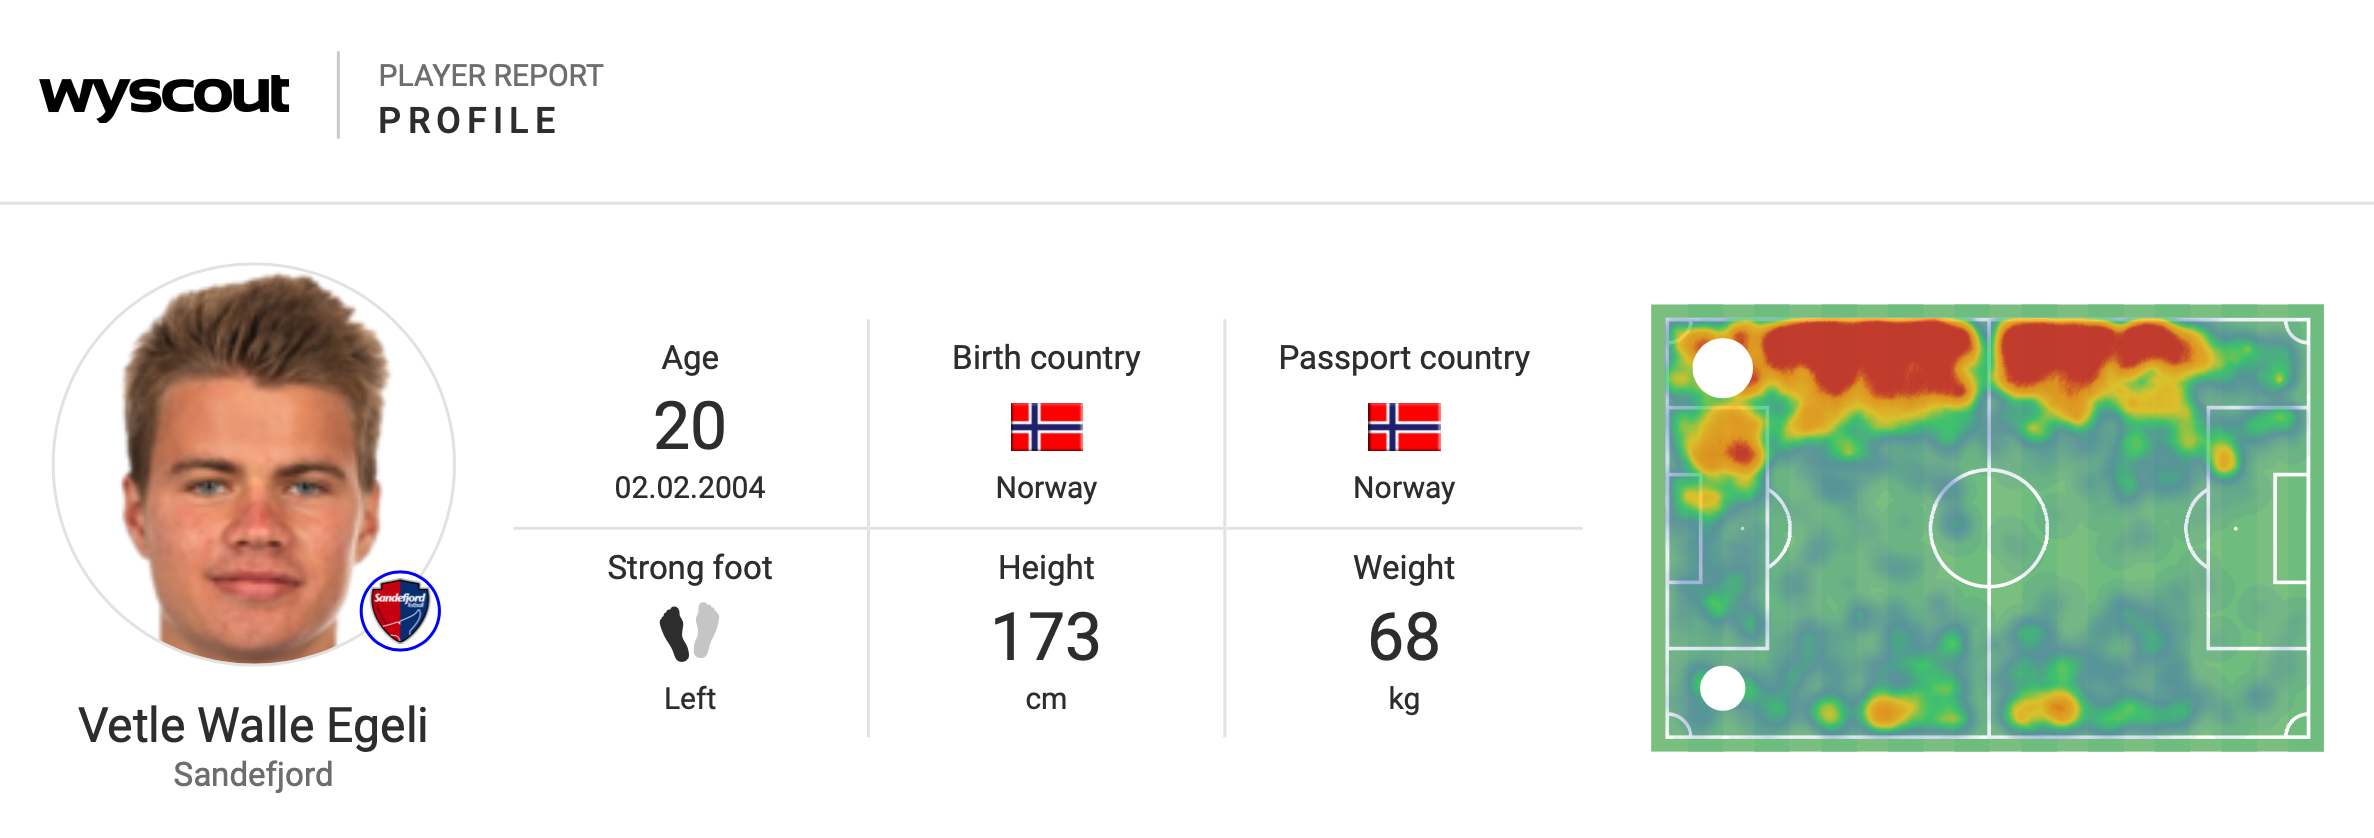Click the Wyscout logo
The width and height of the screenshot is (2374, 838).
pos(165,96)
